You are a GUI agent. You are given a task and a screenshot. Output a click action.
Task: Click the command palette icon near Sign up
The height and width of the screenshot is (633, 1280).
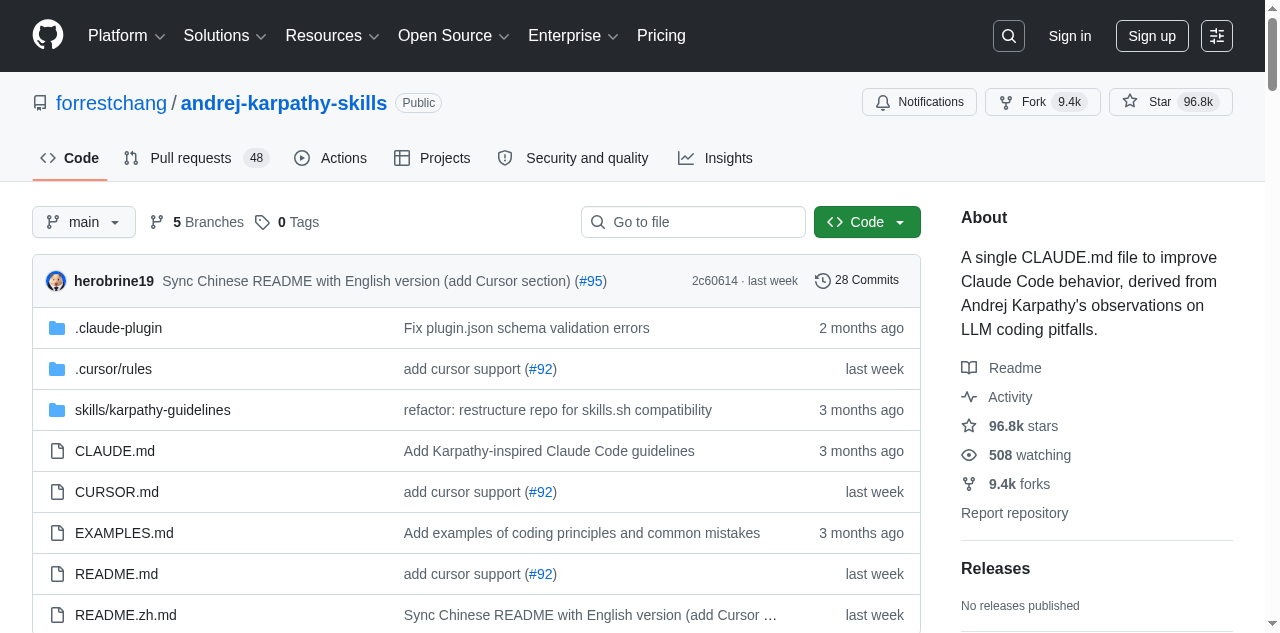pyautogui.click(x=1216, y=35)
